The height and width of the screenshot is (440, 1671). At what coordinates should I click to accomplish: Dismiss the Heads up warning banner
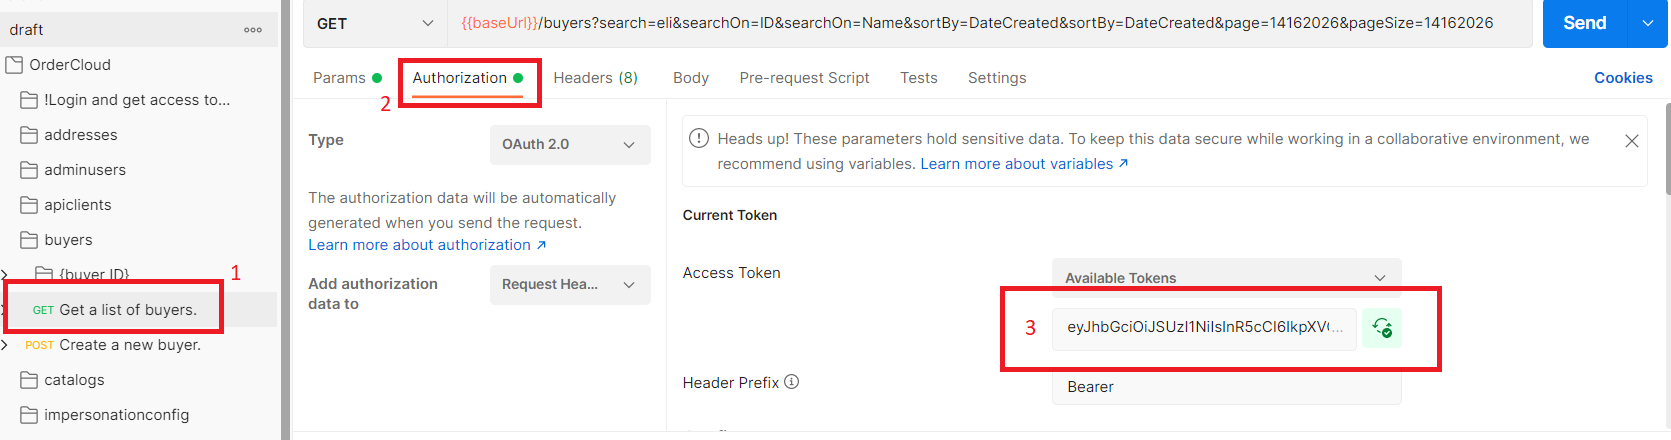(x=1631, y=141)
